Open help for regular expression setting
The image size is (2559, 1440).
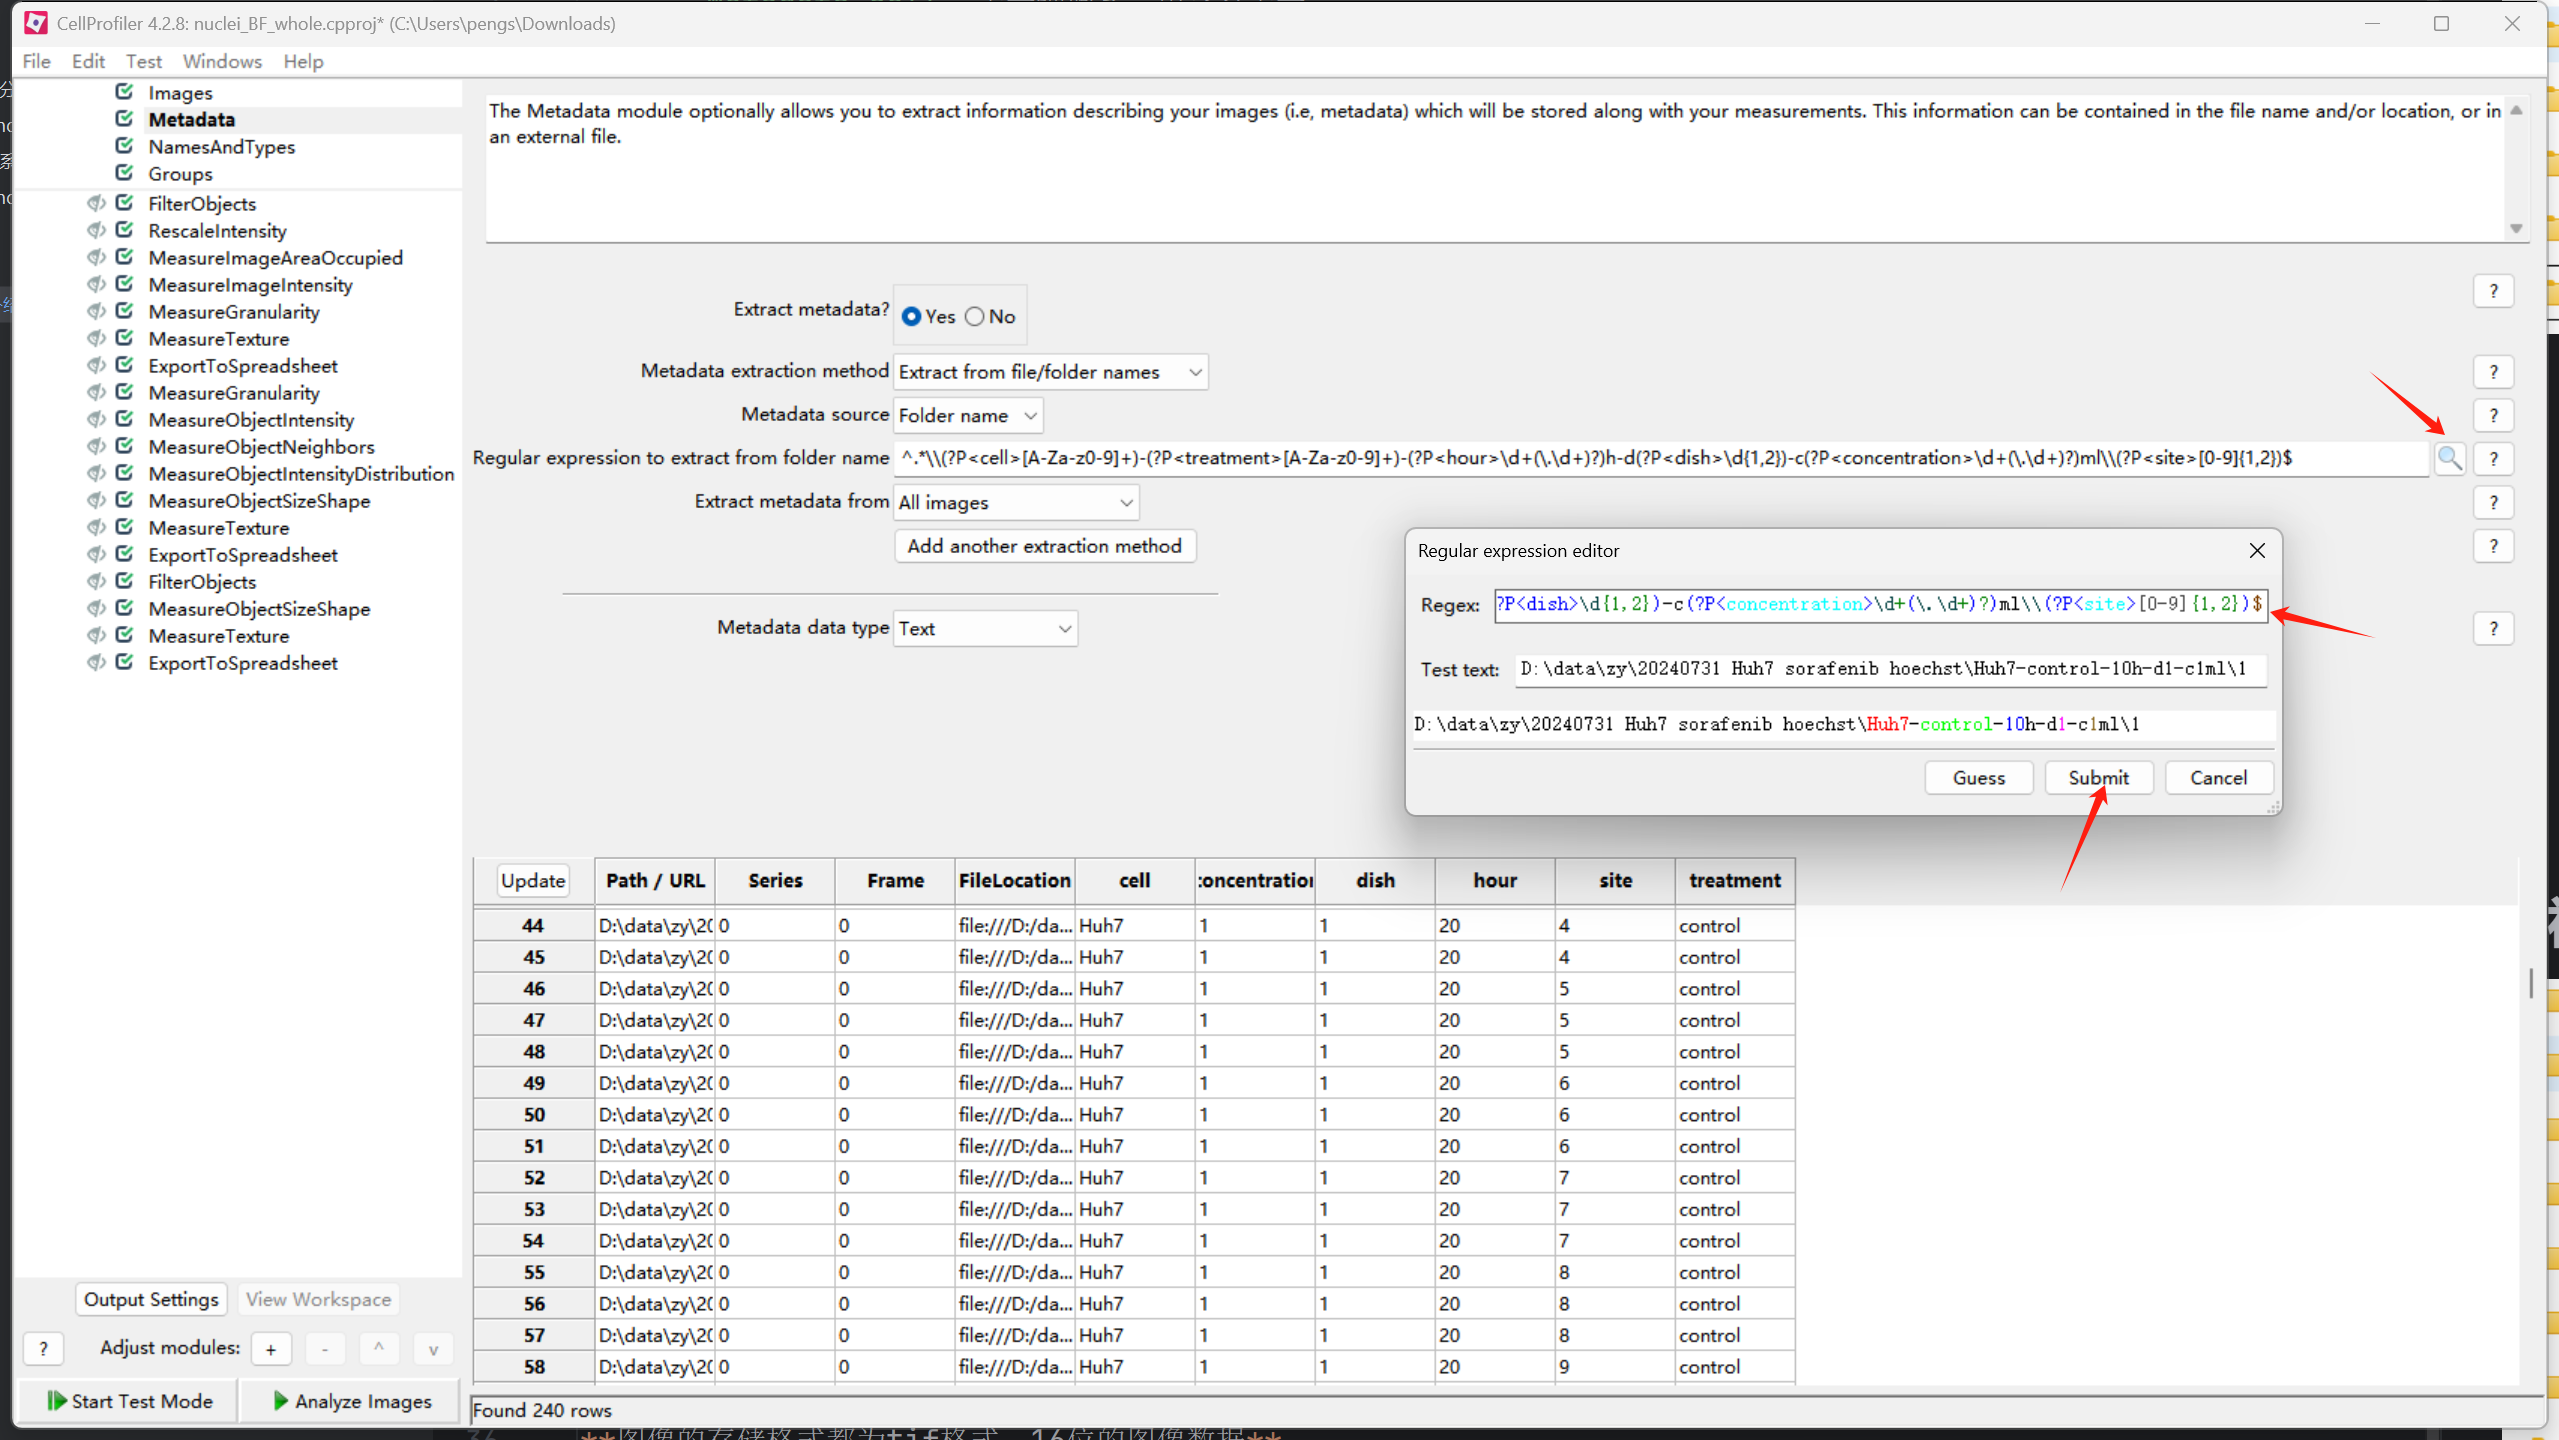point(2493,459)
